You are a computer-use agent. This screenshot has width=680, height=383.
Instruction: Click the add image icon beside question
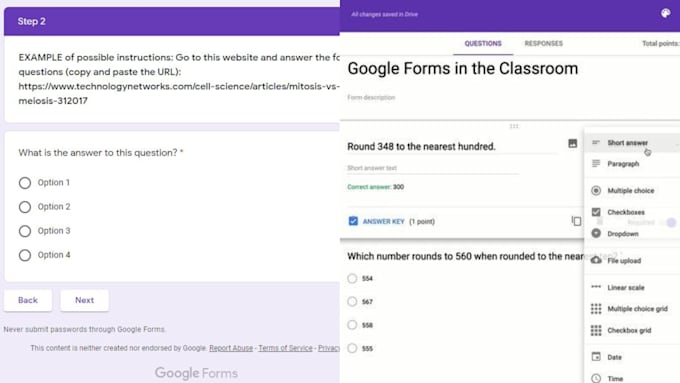click(x=572, y=143)
